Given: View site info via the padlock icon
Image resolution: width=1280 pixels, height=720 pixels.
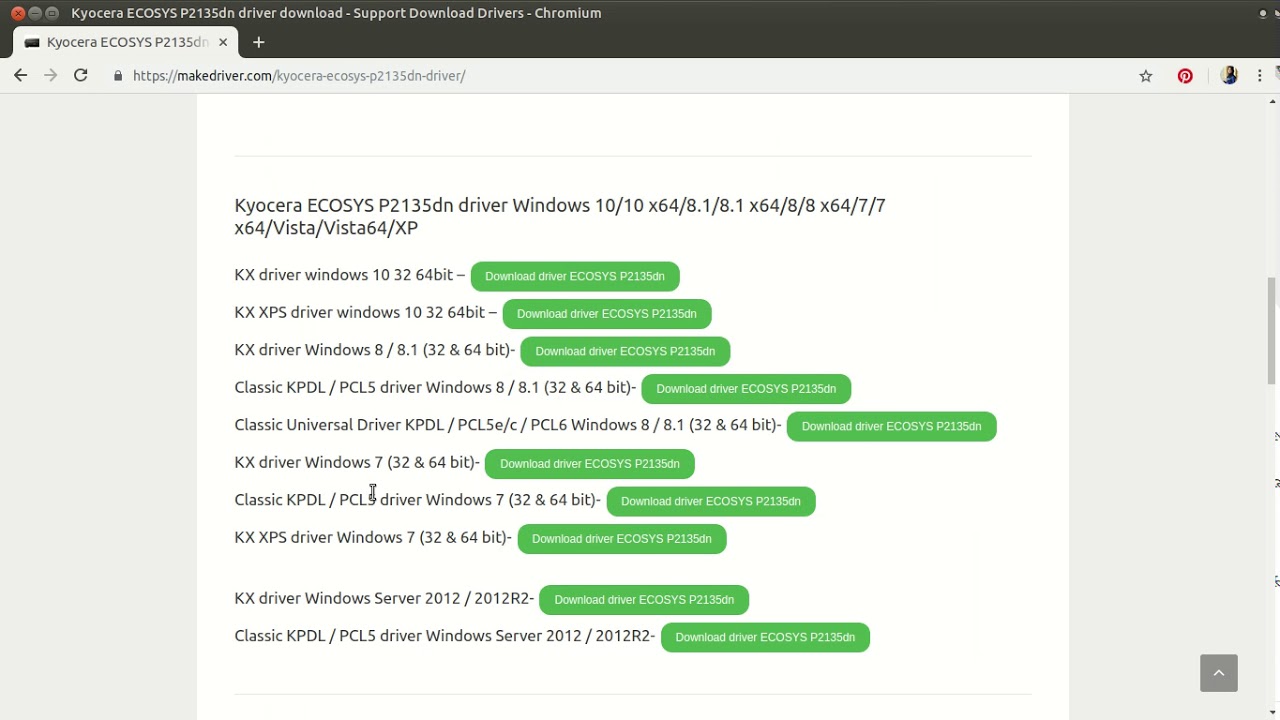Looking at the screenshot, I should point(118,76).
